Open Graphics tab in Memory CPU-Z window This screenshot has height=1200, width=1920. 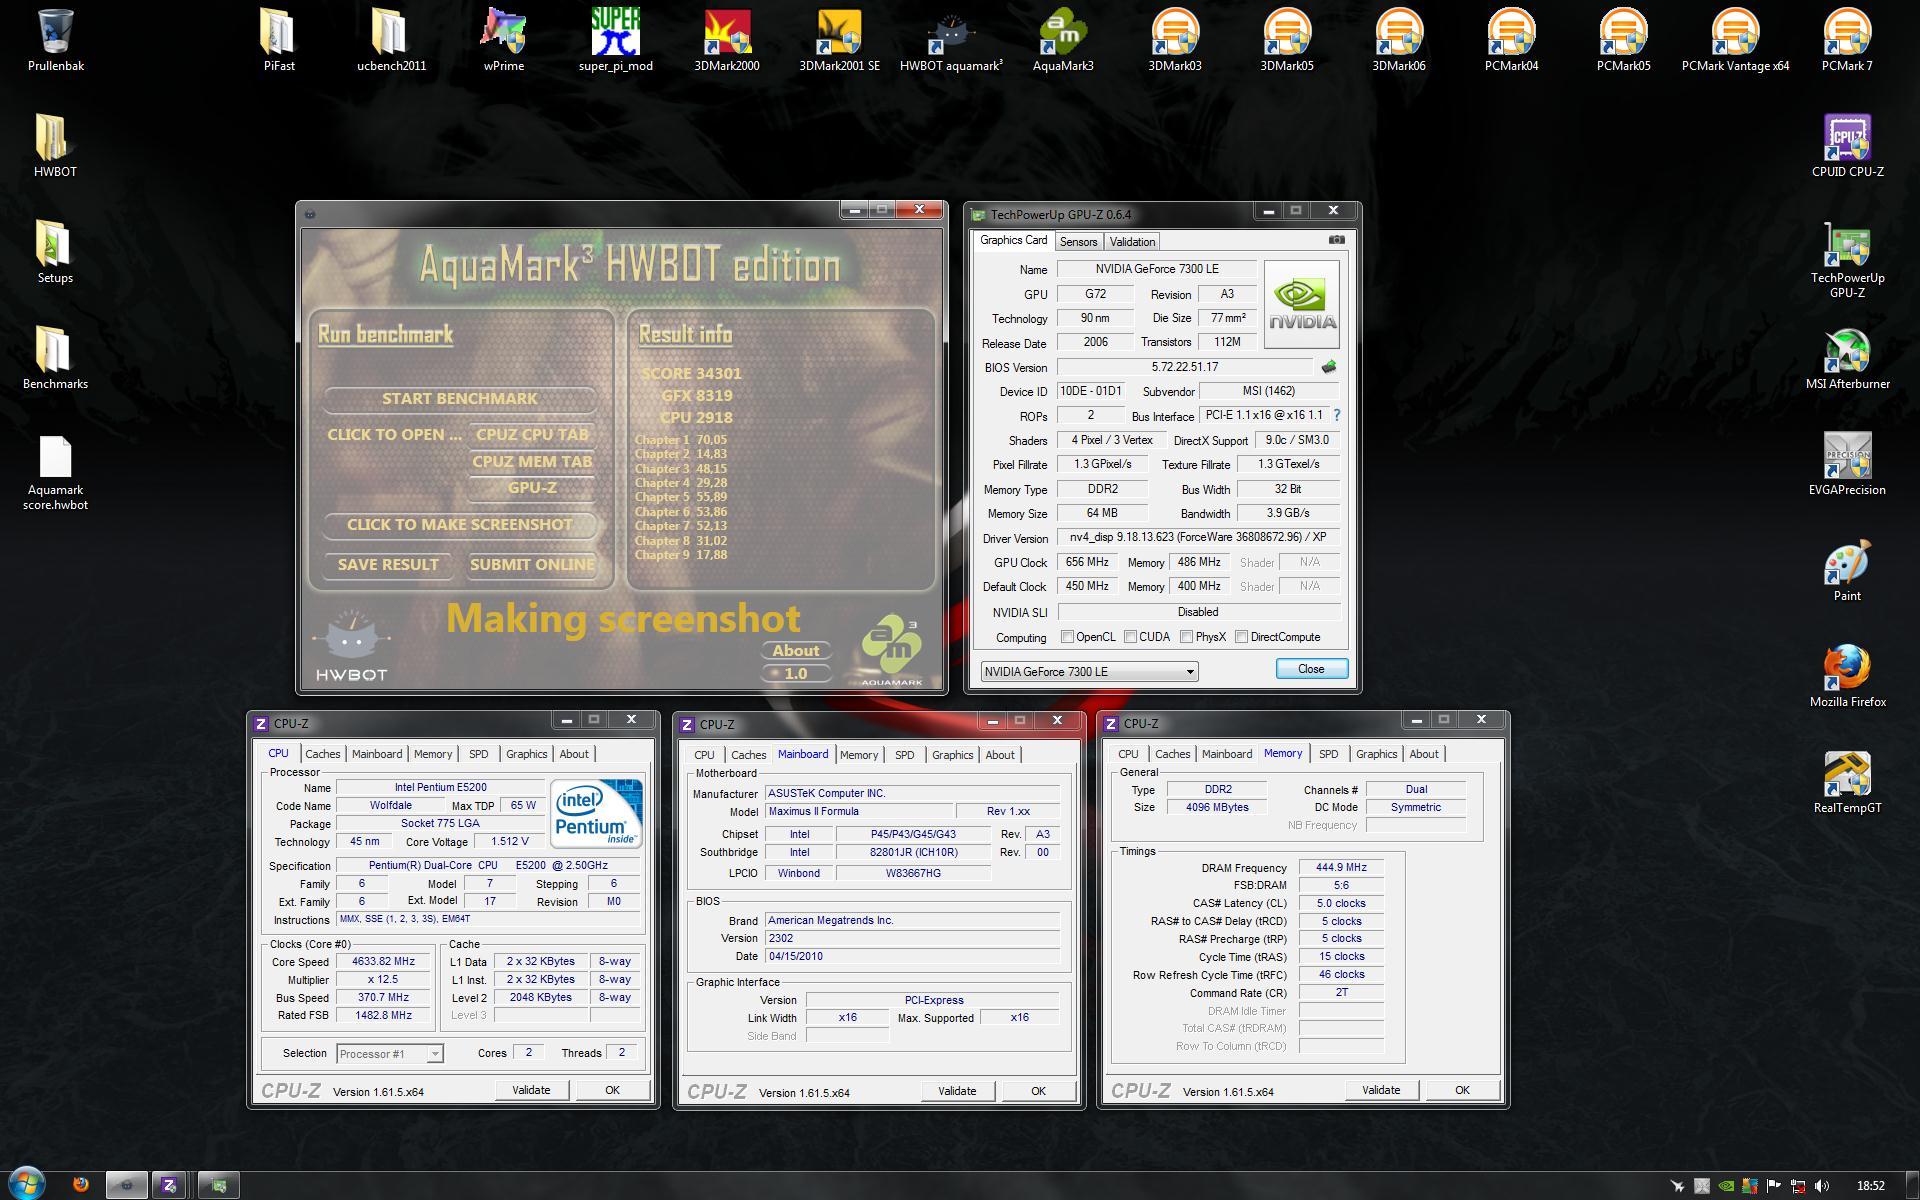click(1376, 754)
